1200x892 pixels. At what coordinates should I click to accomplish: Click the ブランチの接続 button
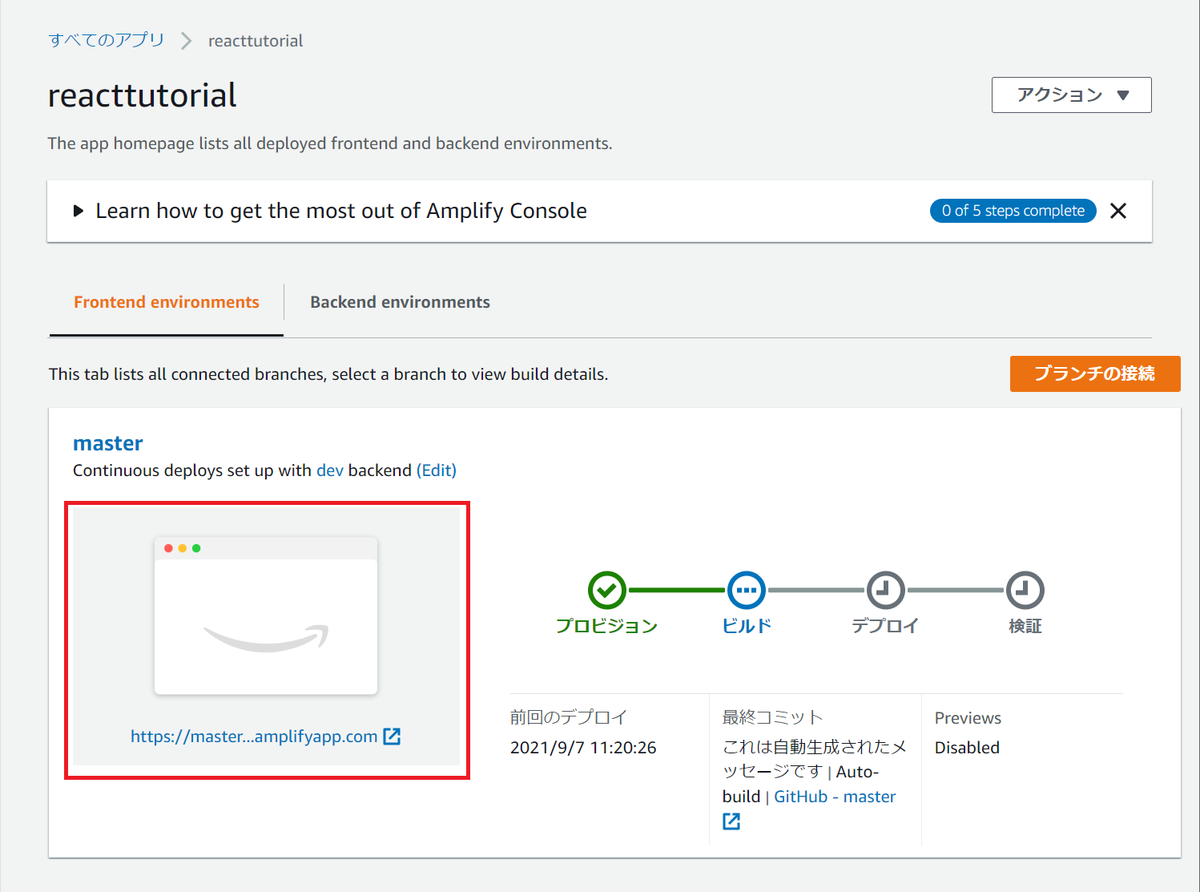1095,373
